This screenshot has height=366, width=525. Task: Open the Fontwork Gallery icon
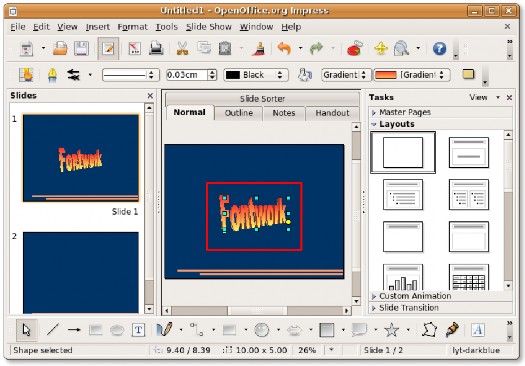coord(478,330)
